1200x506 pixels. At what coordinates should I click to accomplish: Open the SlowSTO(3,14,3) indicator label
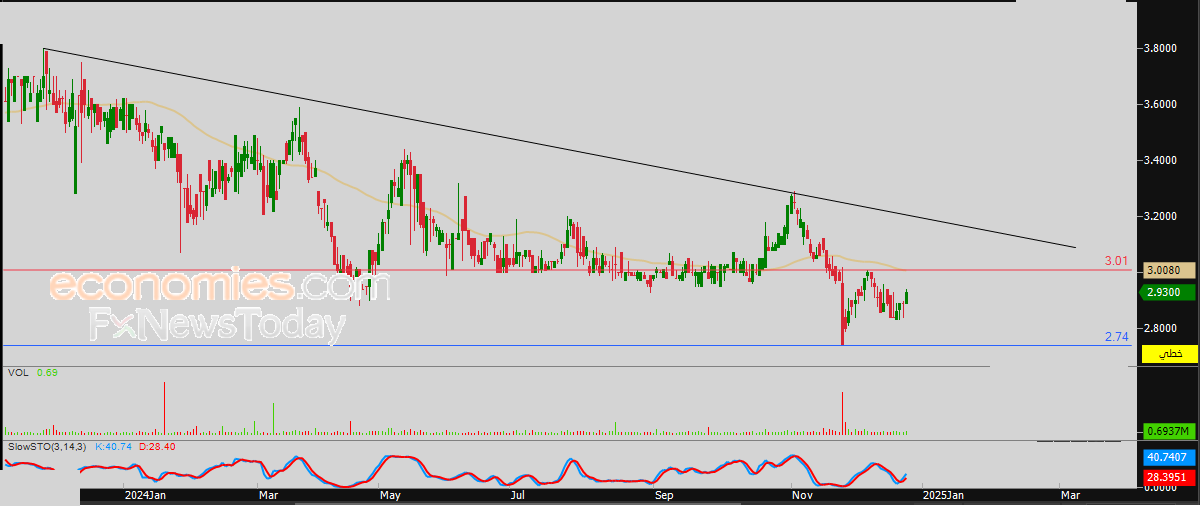pos(46,446)
